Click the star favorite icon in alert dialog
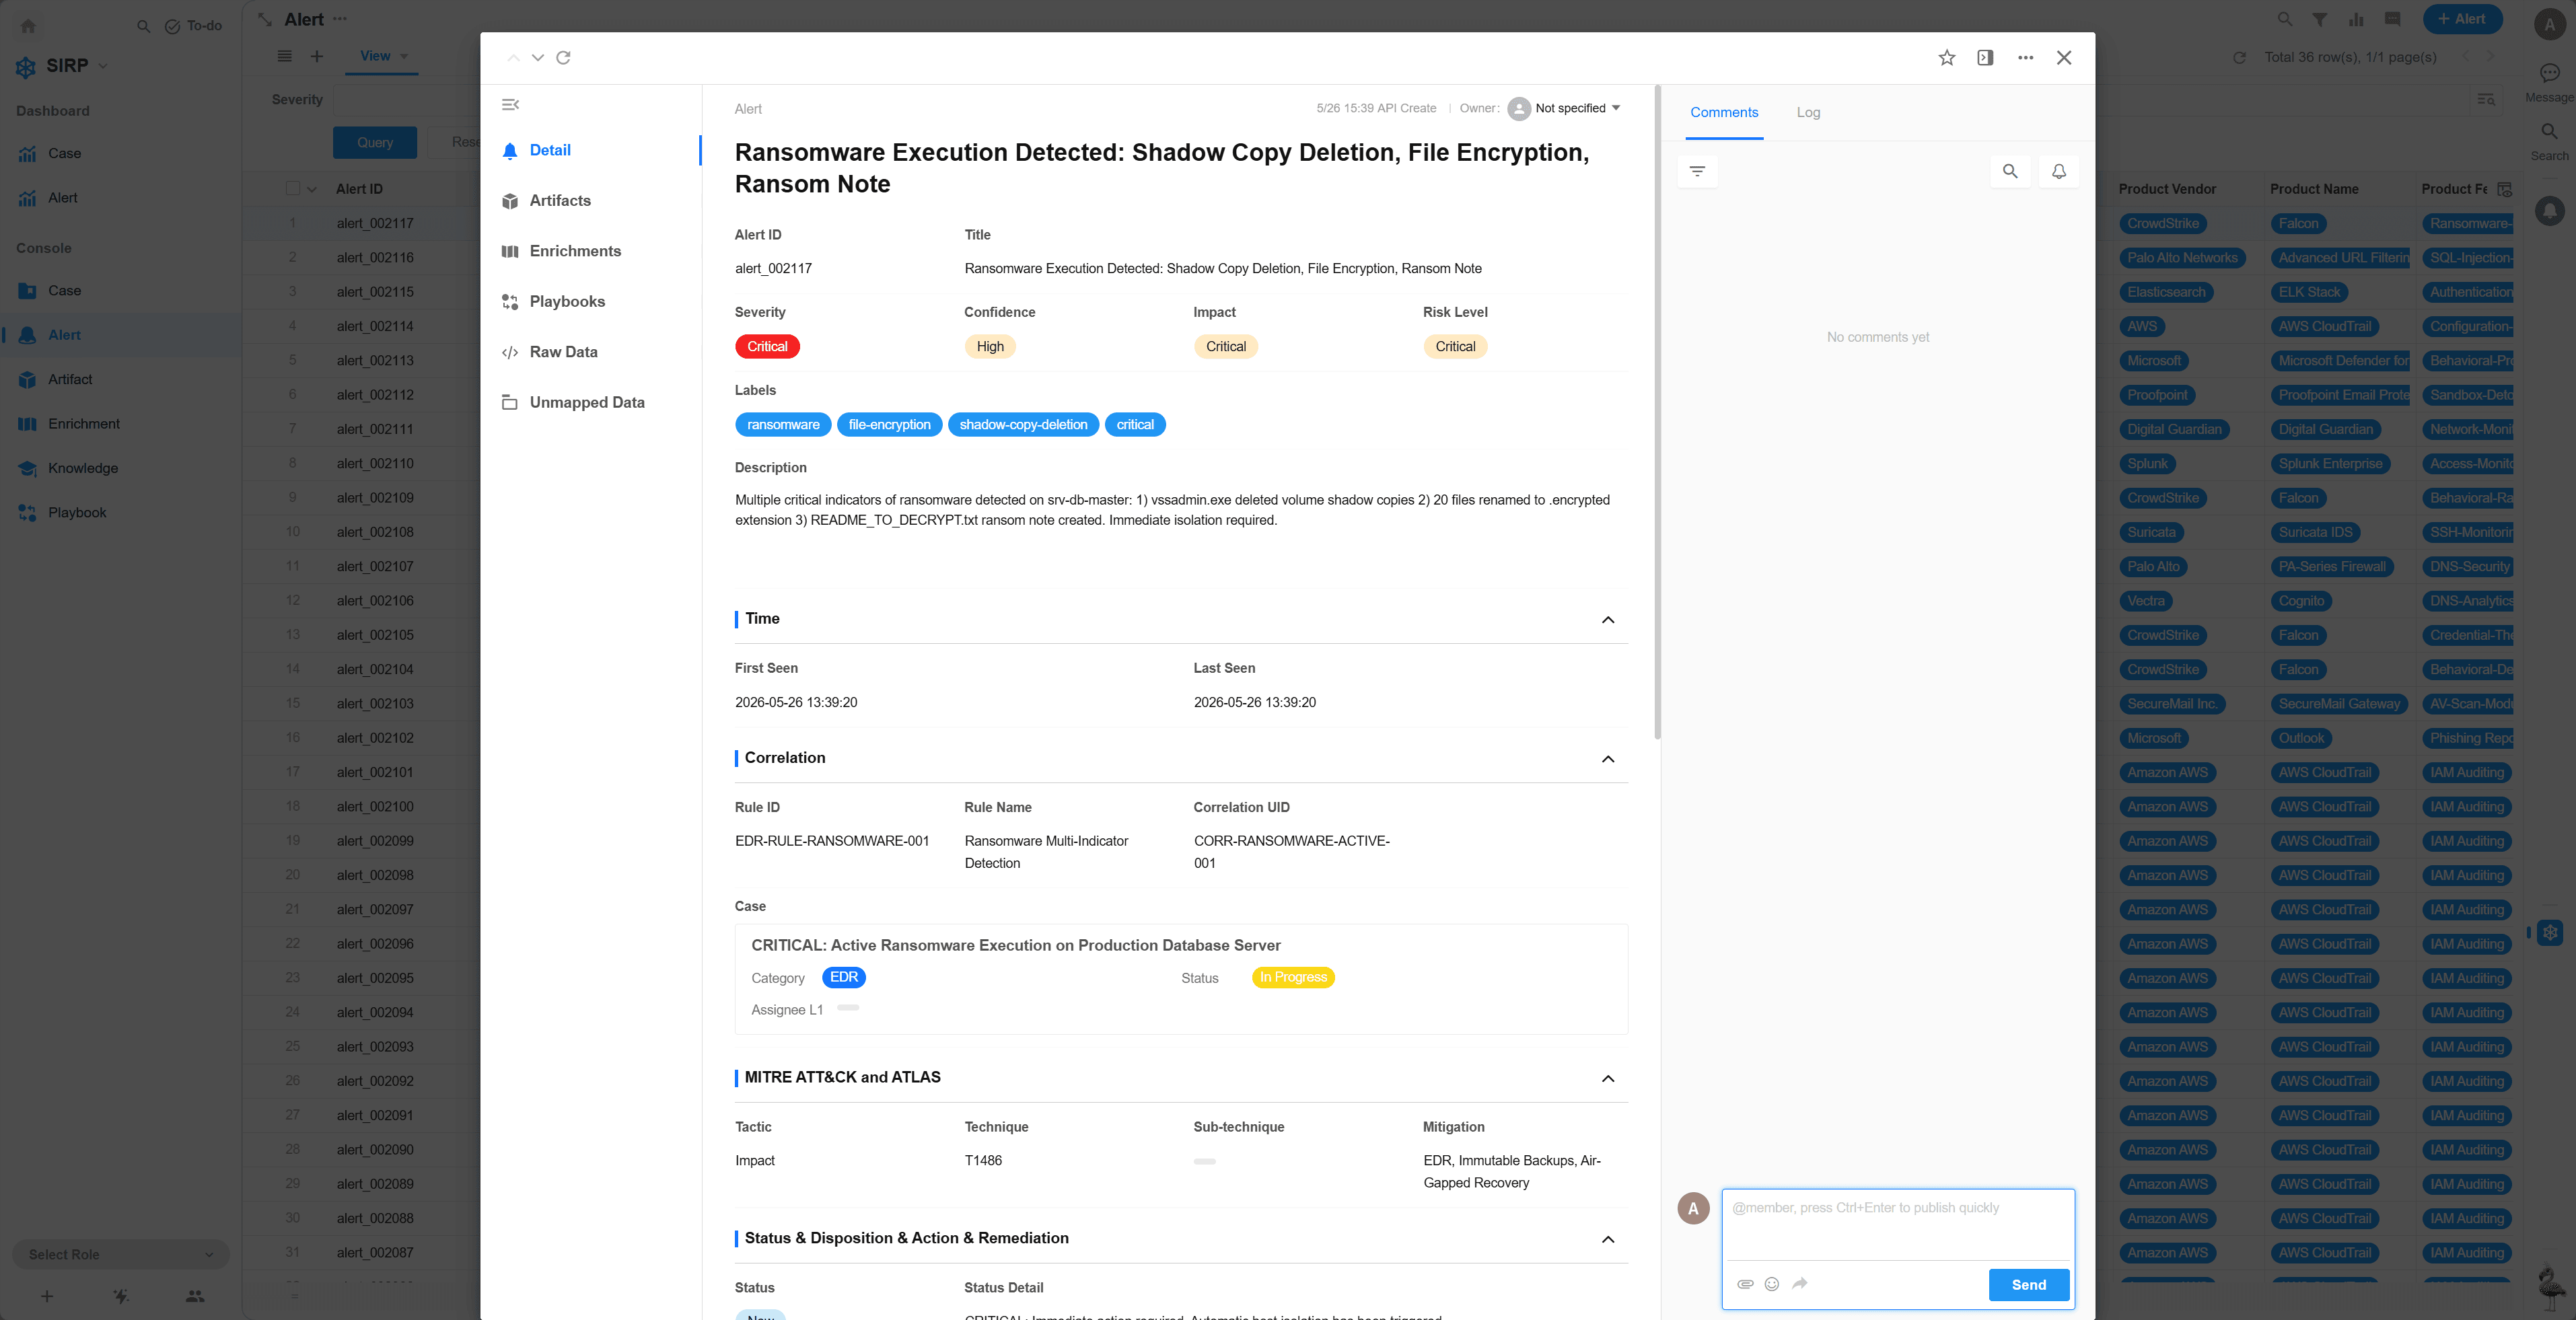This screenshot has width=2576, height=1320. 1946,58
